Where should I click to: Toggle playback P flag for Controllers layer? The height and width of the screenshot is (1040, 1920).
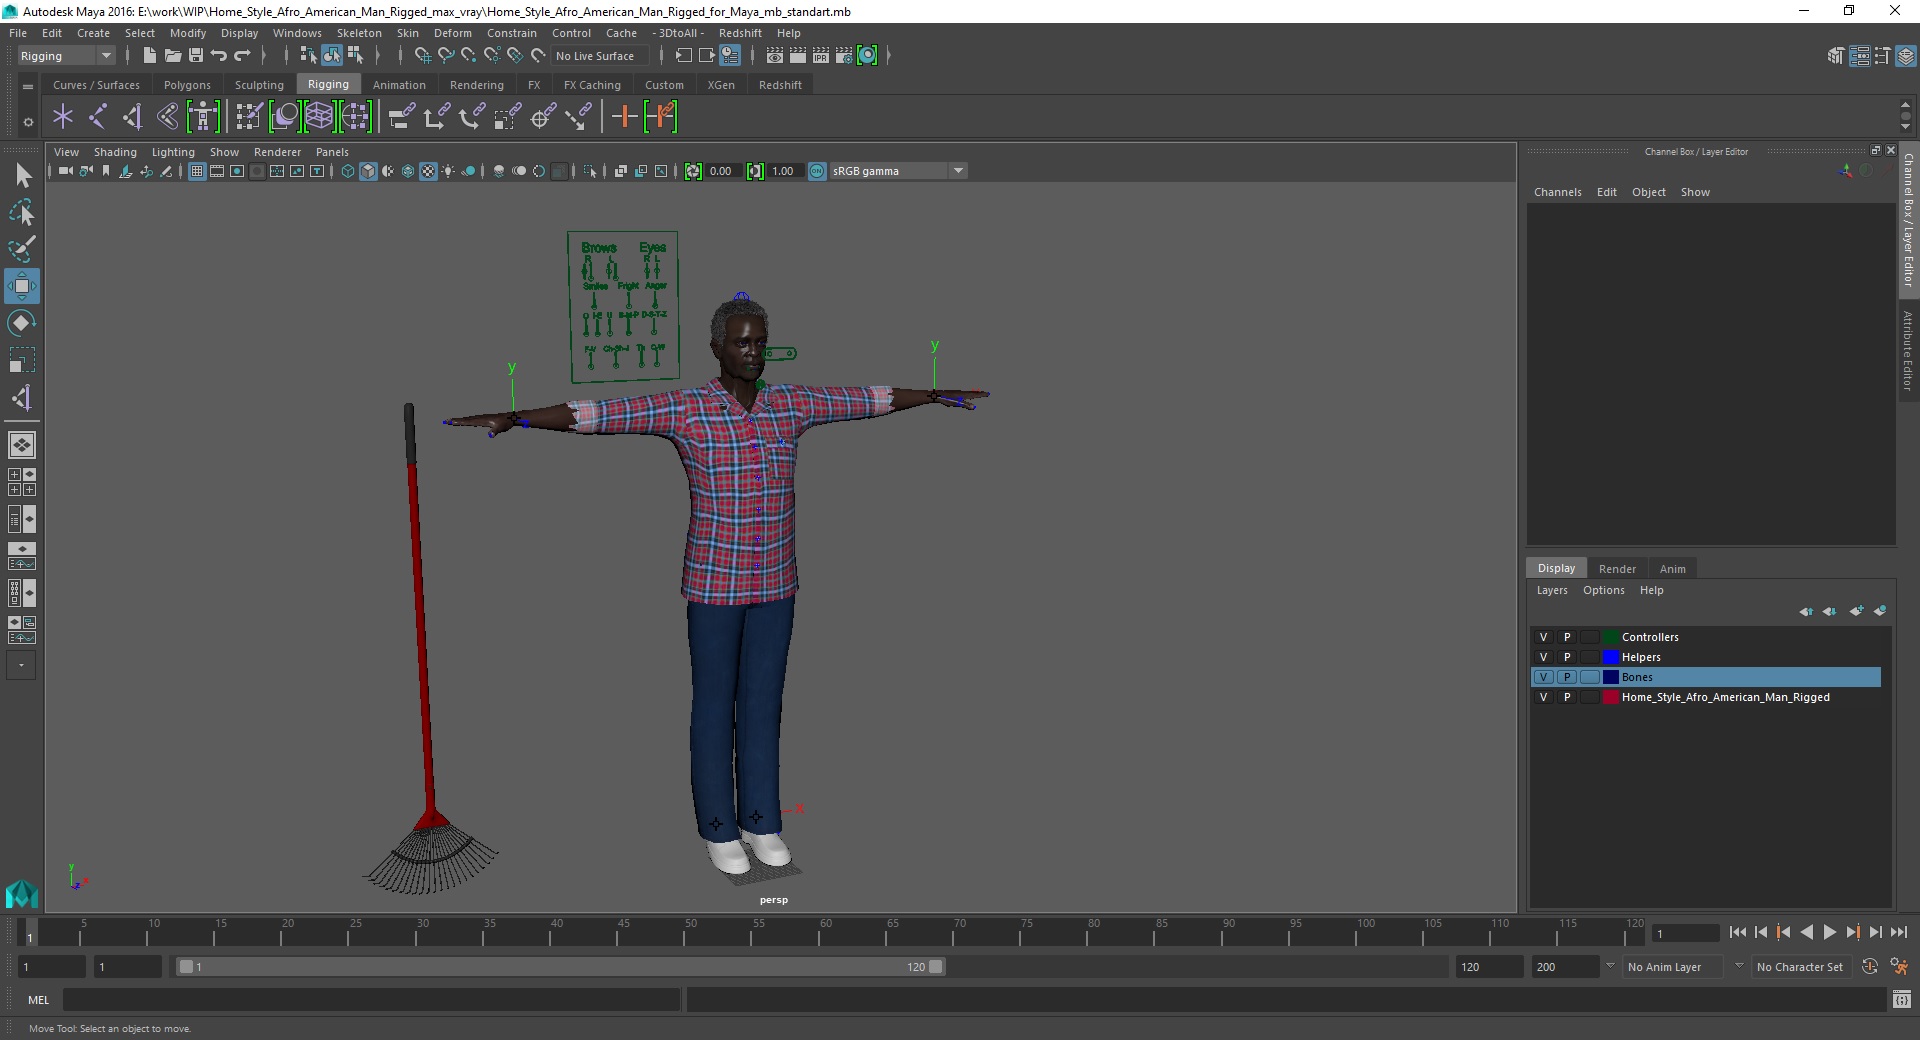point(1567,637)
